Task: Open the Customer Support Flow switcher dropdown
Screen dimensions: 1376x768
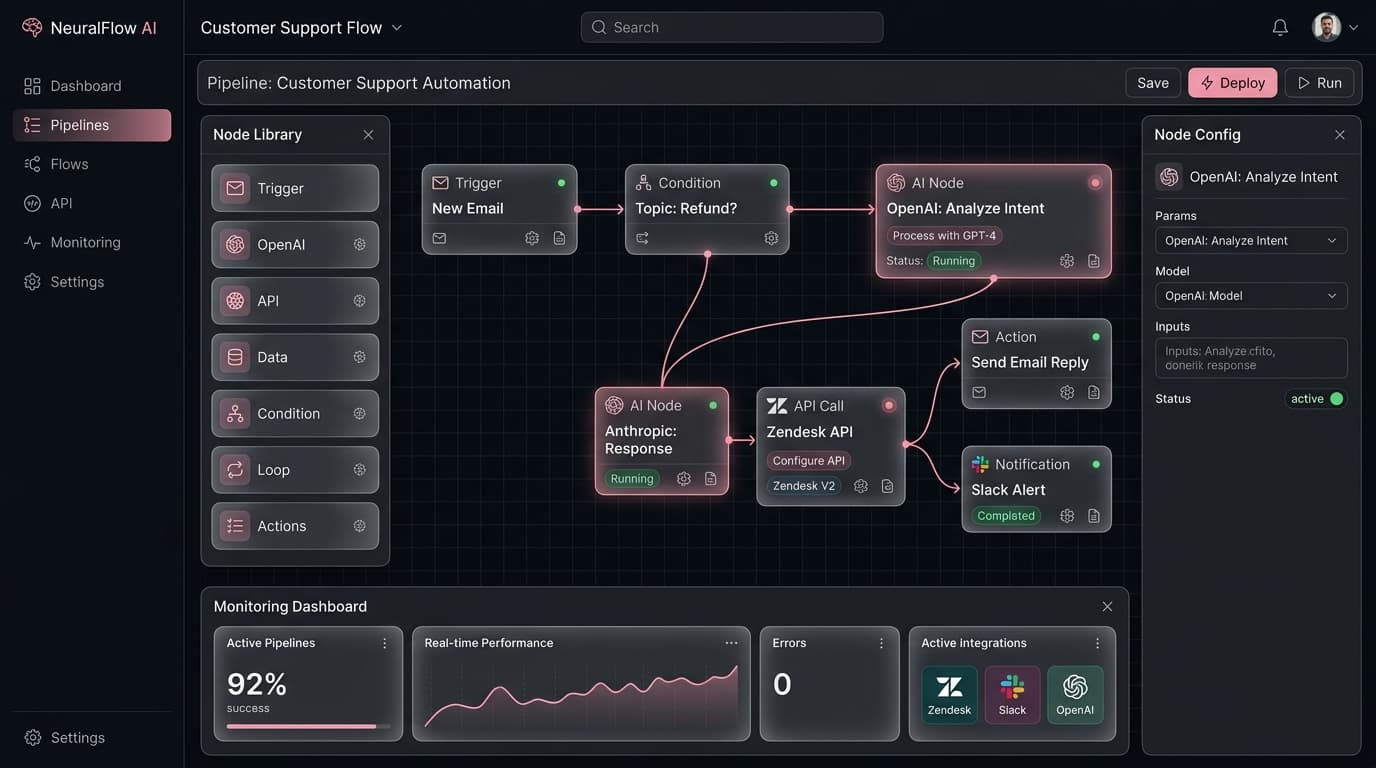Action: (x=301, y=27)
